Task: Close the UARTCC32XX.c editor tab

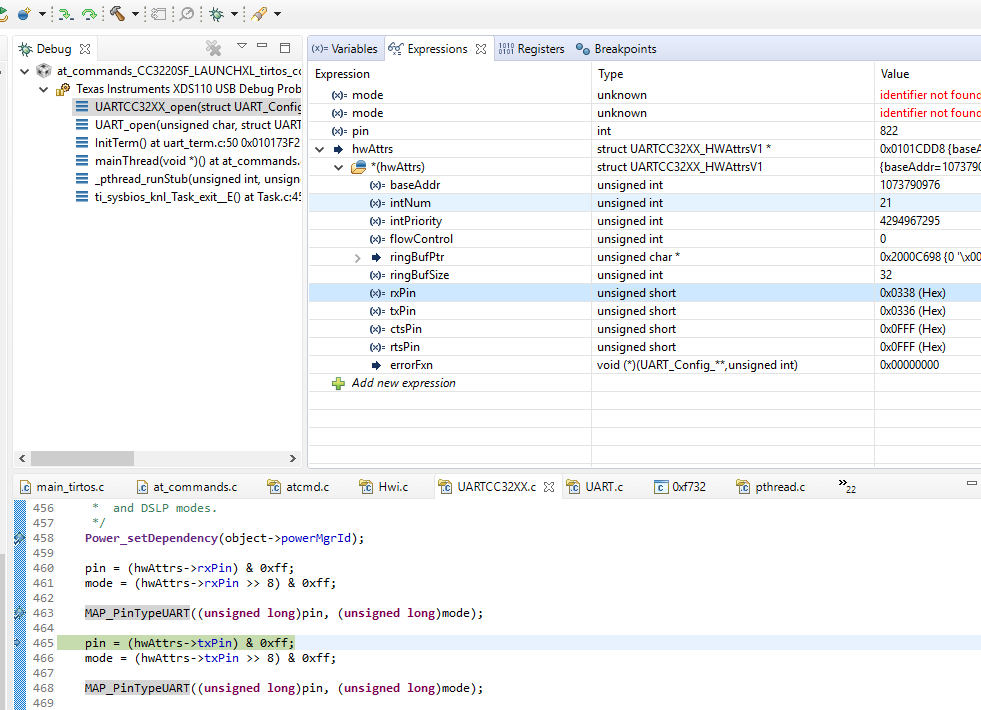Action: tap(547, 487)
